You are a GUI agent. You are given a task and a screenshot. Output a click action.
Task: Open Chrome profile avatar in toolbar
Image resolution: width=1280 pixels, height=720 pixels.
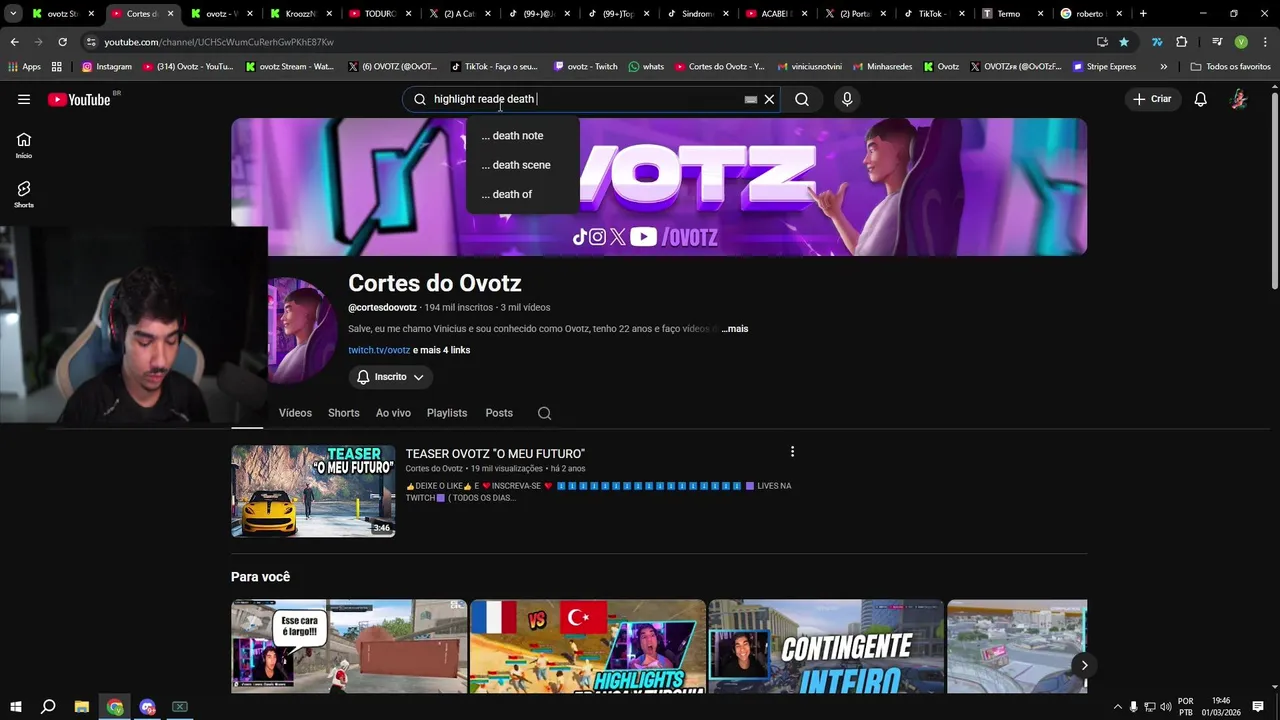pos(1241,42)
